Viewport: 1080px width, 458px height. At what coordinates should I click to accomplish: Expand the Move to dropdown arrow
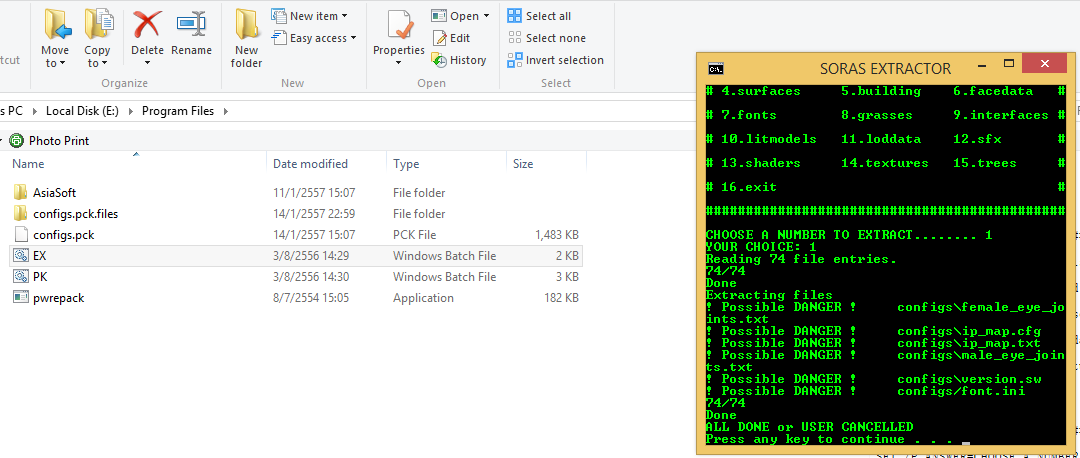click(62, 63)
